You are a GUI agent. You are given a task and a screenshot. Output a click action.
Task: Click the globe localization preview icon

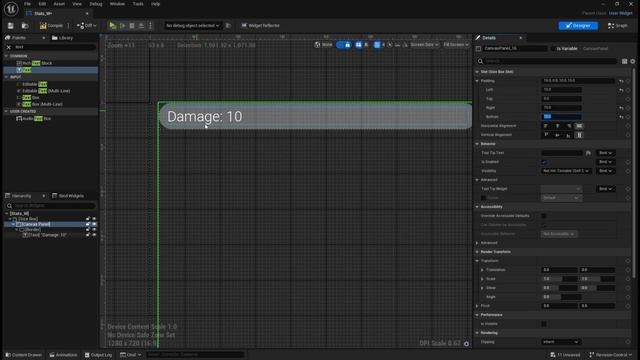pyautogui.click(x=318, y=44)
